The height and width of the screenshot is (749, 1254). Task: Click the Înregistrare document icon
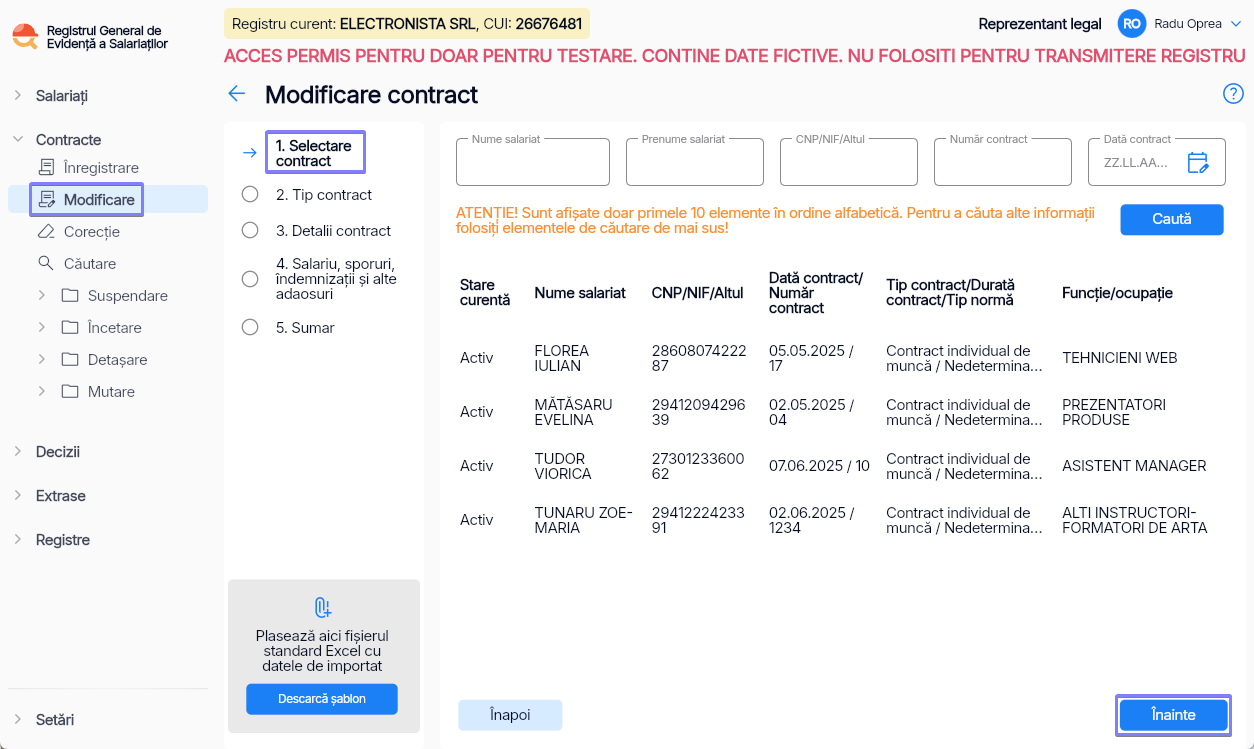click(46, 168)
